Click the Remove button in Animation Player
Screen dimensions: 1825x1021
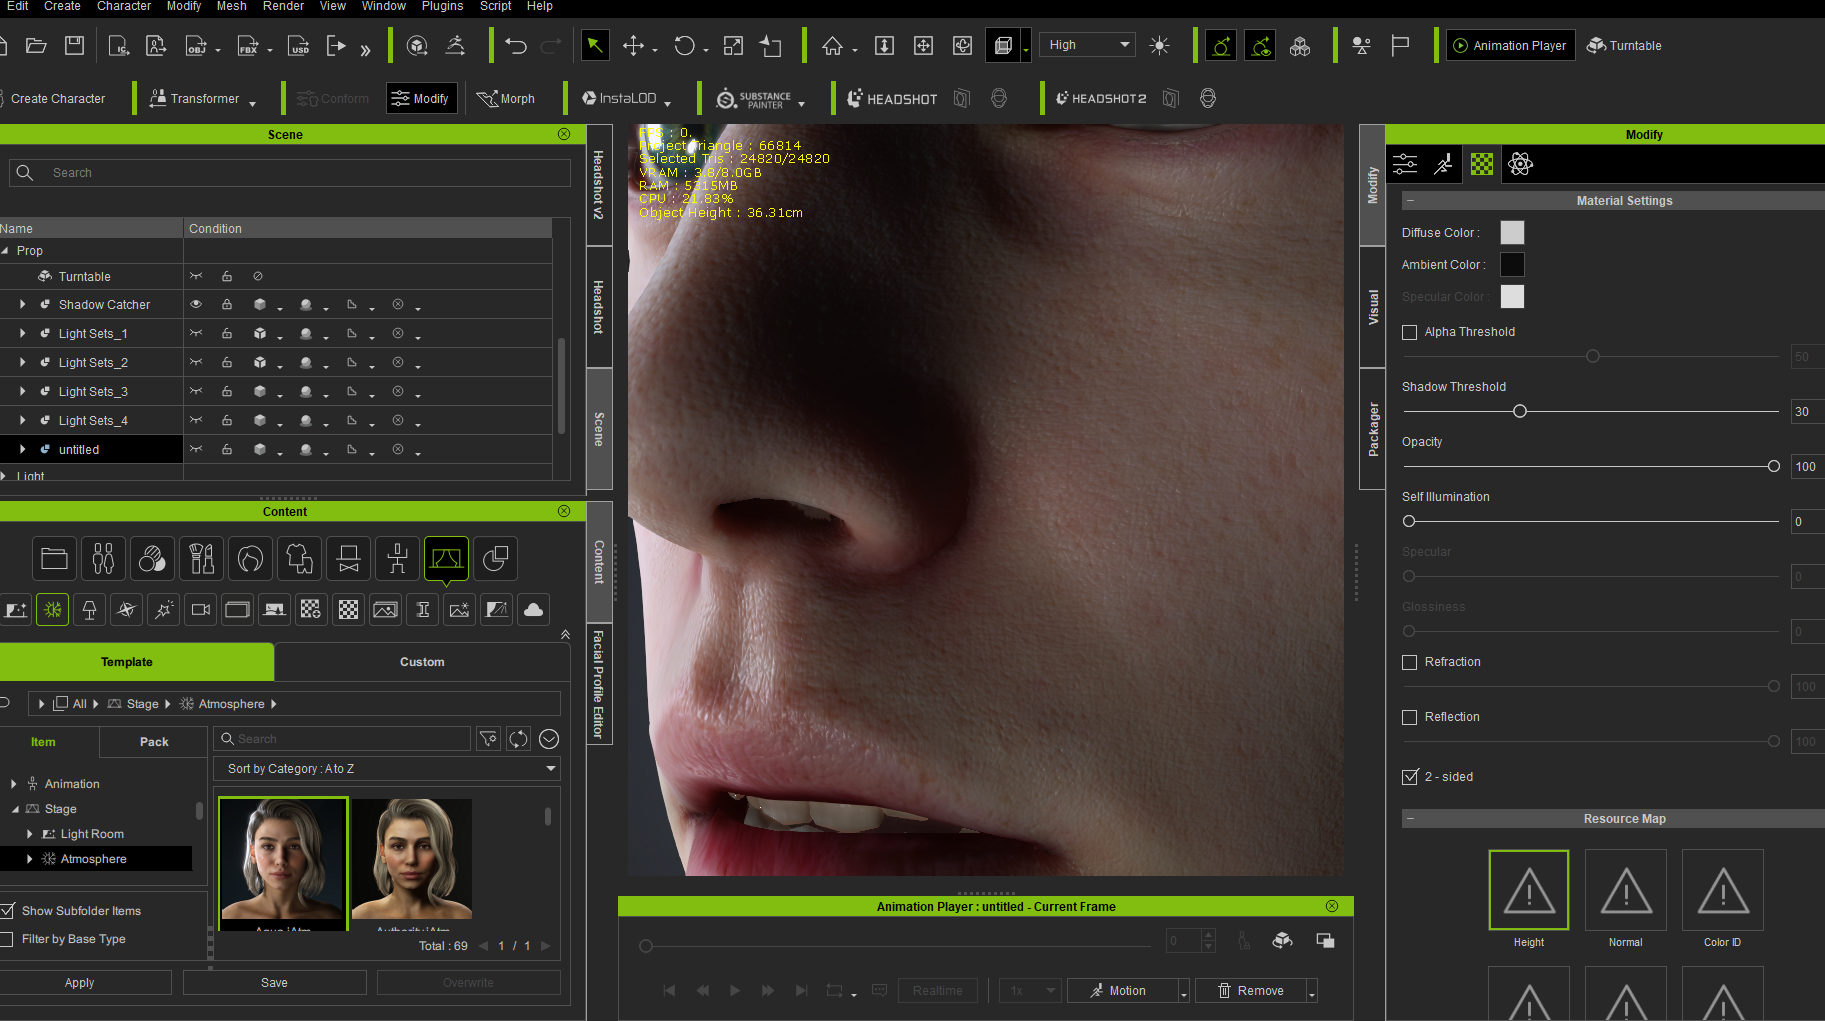[x=1250, y=991]
